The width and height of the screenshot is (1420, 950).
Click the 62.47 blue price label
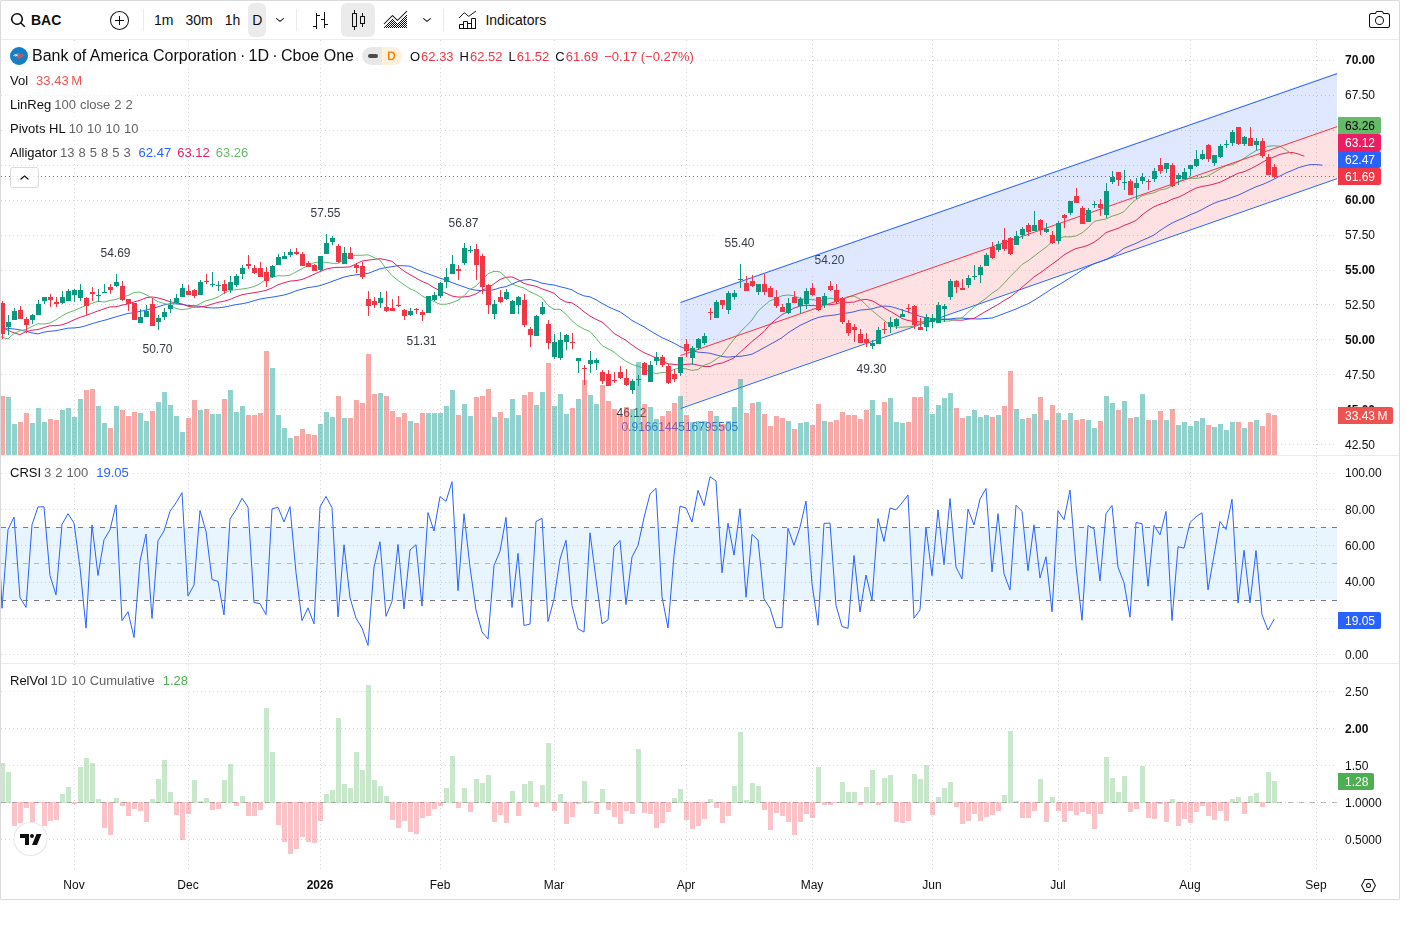pyautogui.click(x=1360, y=160)
